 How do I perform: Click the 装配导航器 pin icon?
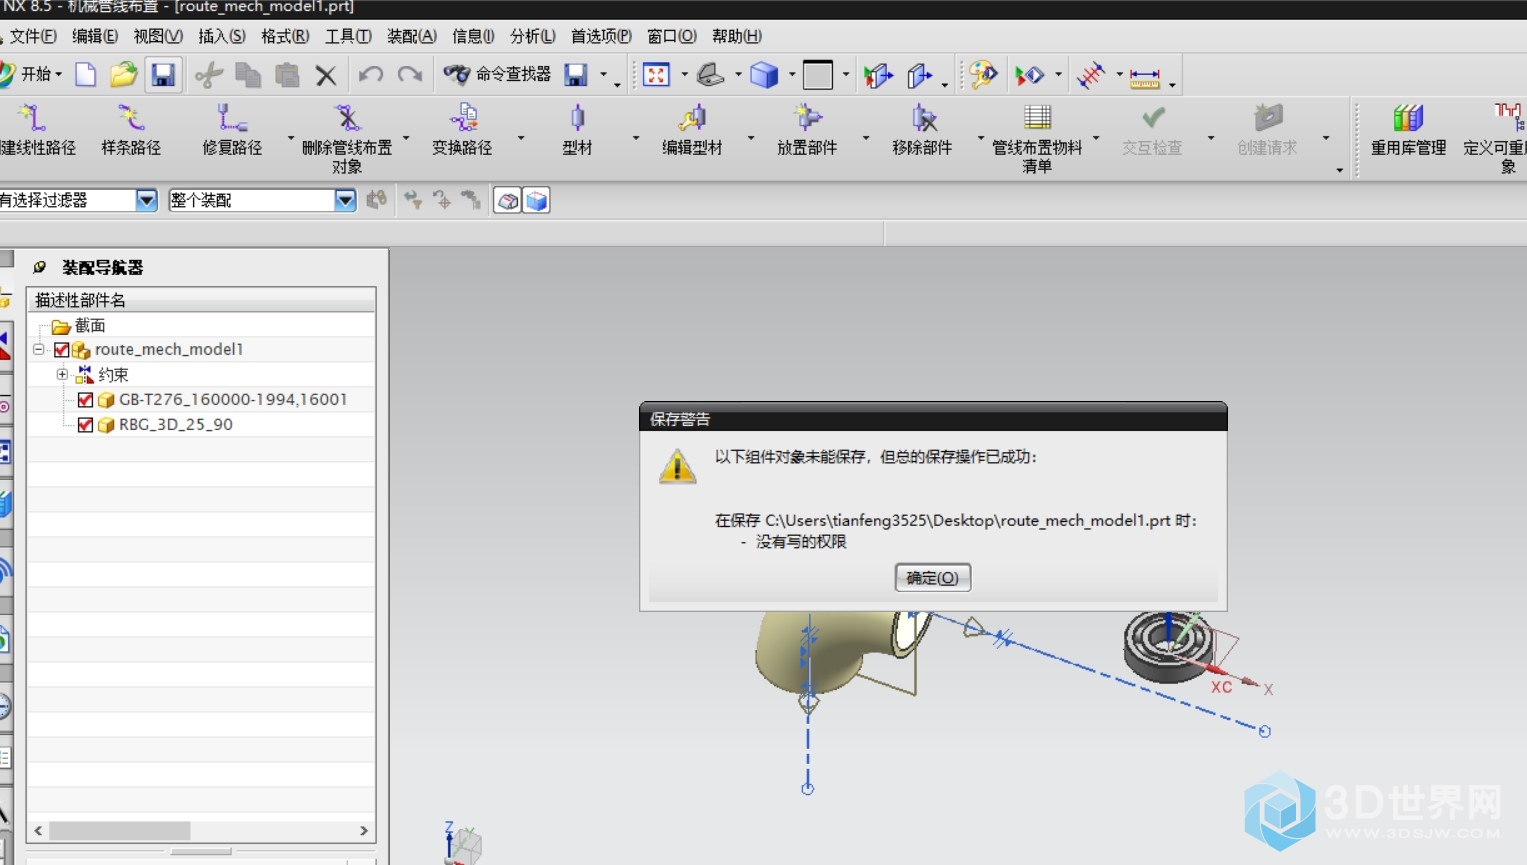39,267
